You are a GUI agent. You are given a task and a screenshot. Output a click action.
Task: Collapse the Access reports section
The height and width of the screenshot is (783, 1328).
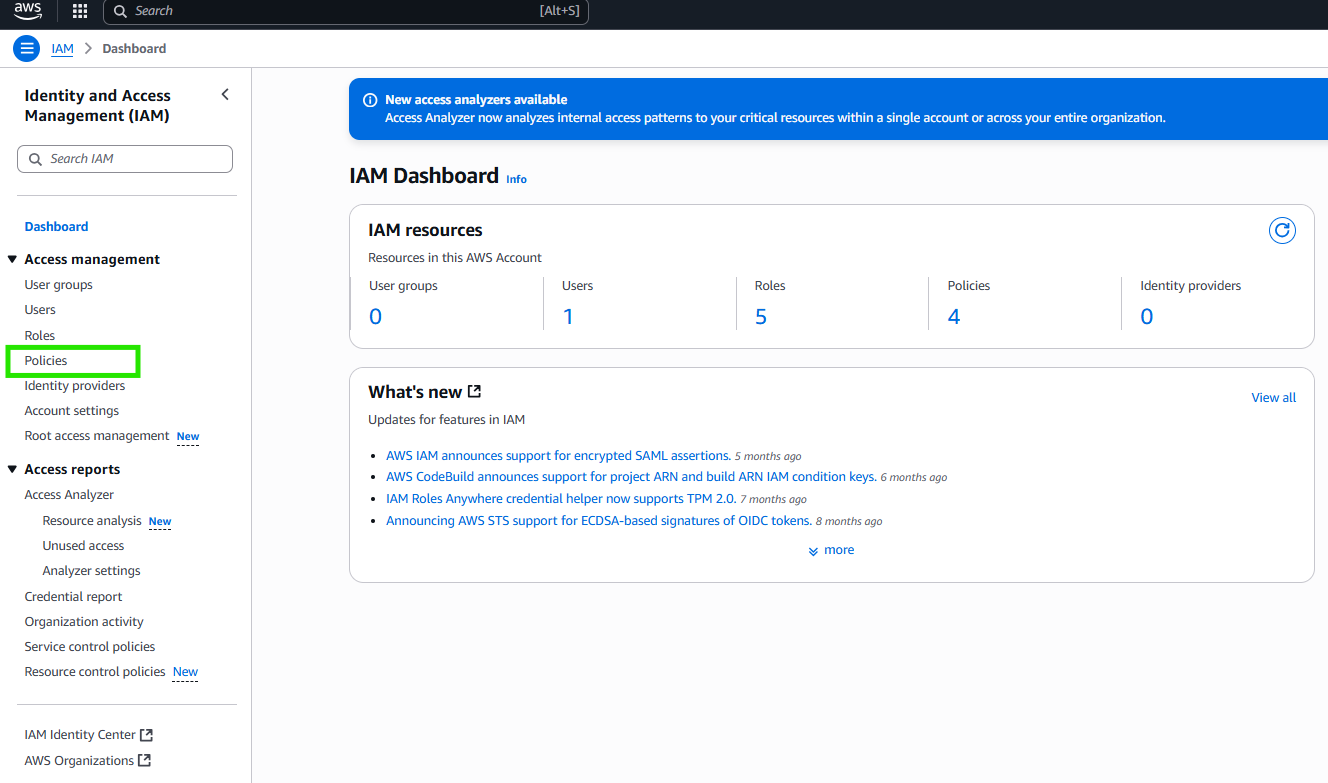12,469
